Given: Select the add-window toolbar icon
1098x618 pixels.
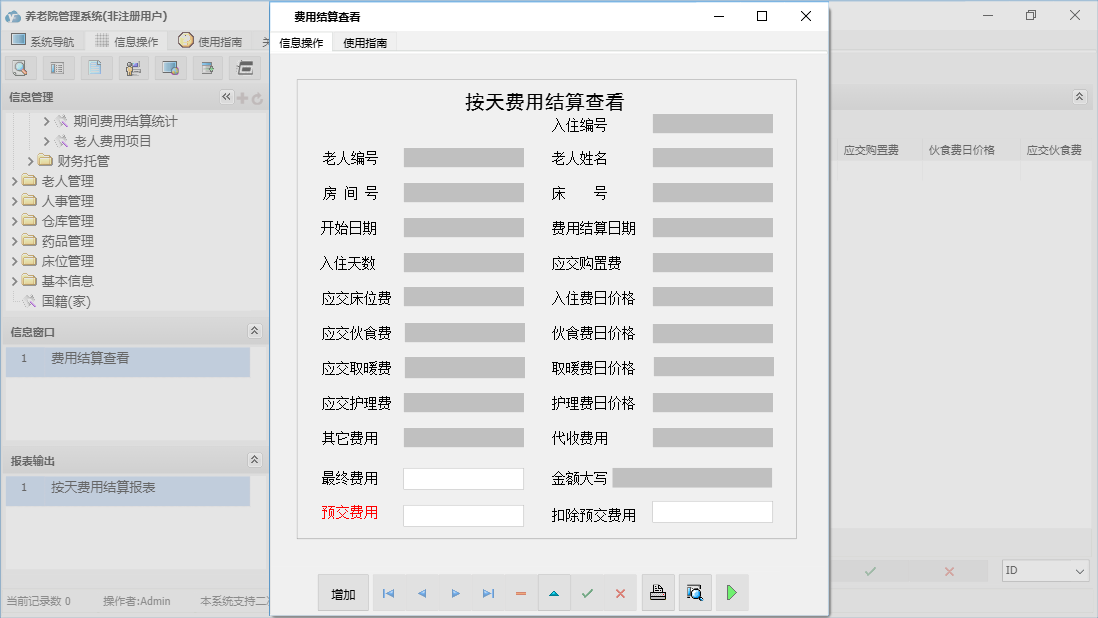Looking at the screenshot, I should pos(207,67).
